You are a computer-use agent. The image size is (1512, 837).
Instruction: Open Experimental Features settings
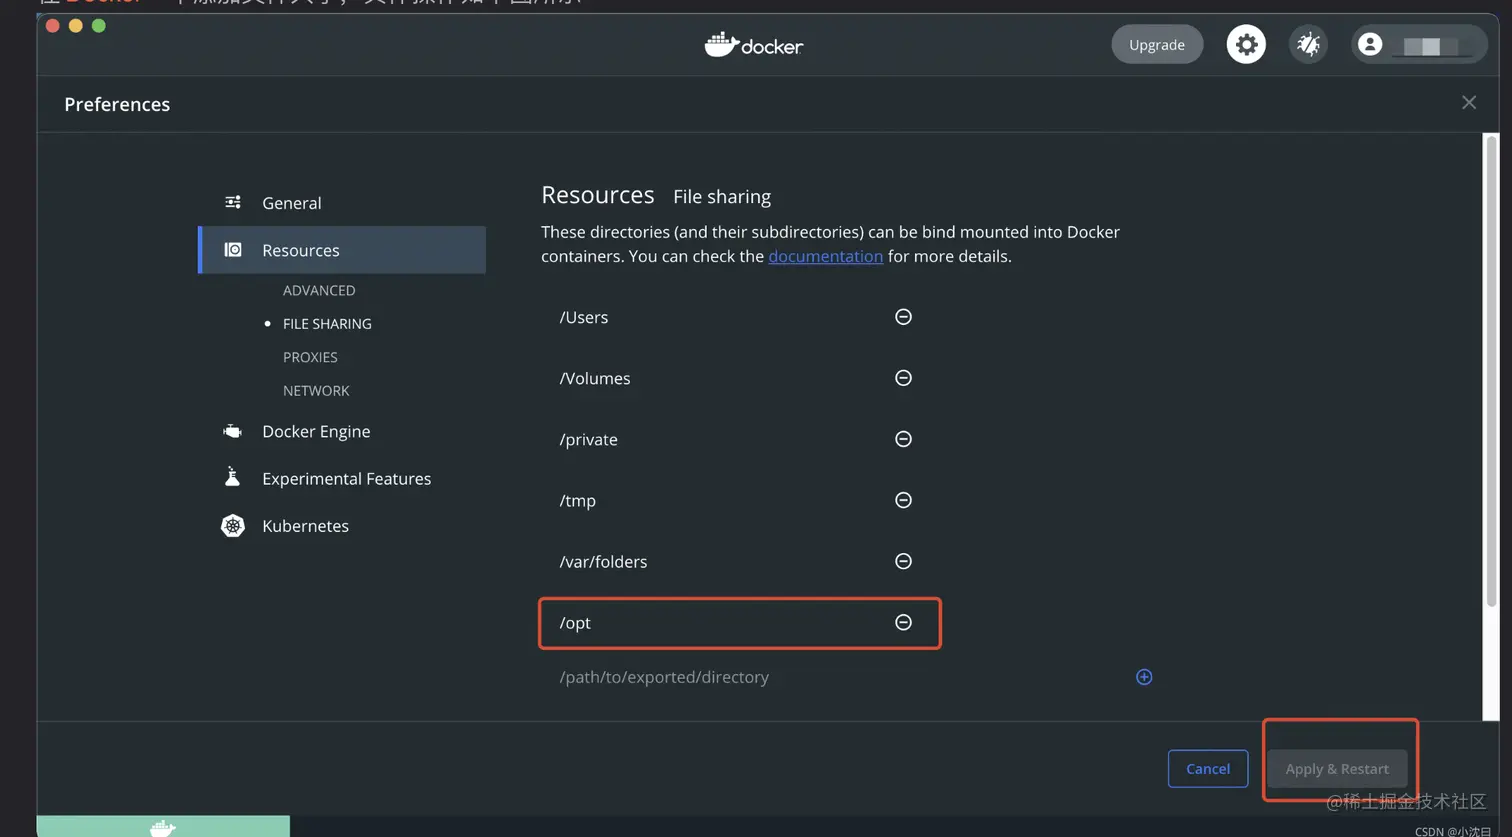(x=346, y=478)
